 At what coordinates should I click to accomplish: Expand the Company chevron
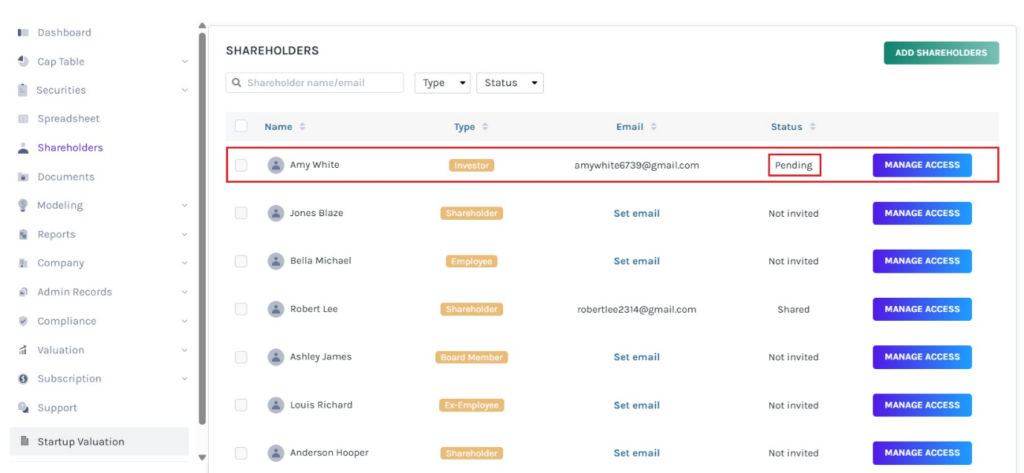pos(185,263)
